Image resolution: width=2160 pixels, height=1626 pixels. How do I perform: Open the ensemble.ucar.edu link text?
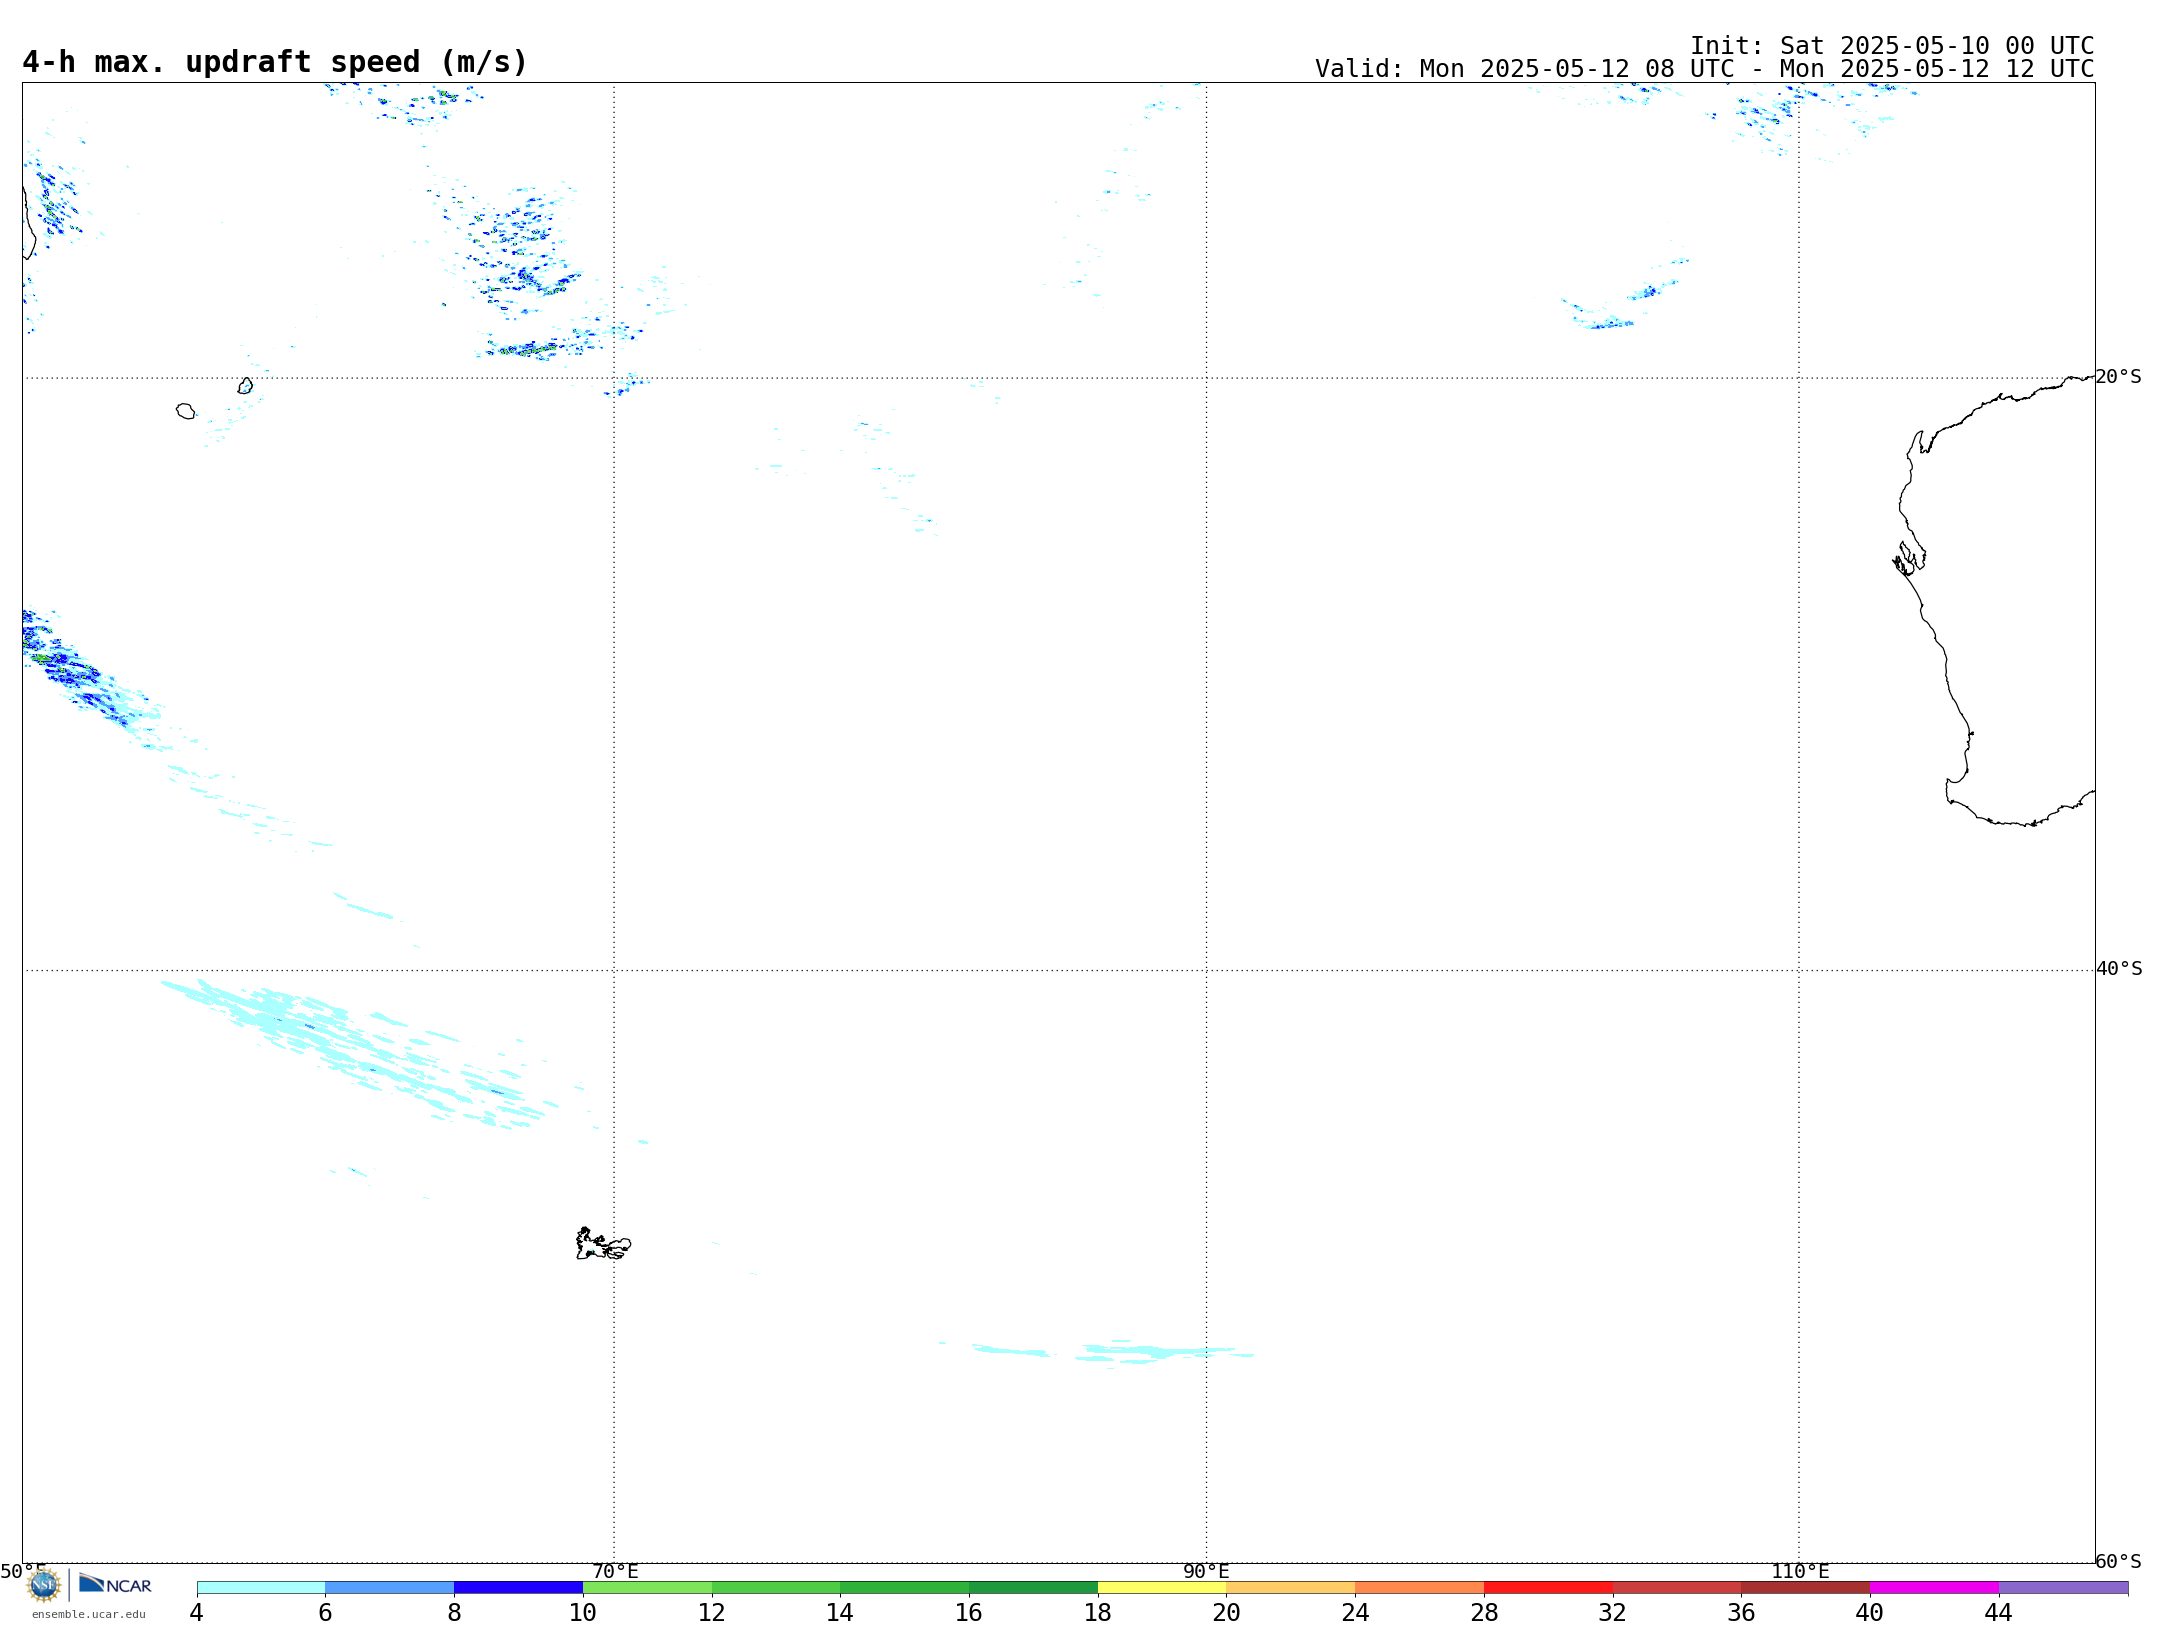click(89, 1614)
